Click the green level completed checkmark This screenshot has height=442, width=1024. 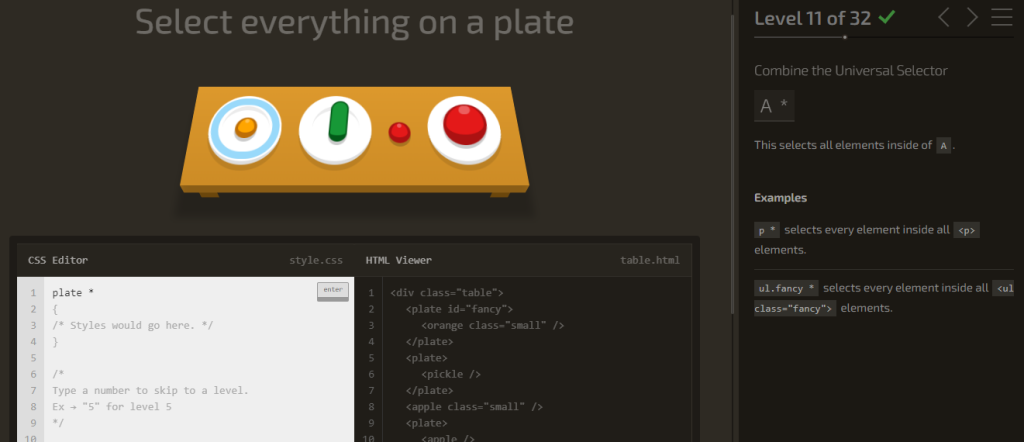[x=886, y=18]
